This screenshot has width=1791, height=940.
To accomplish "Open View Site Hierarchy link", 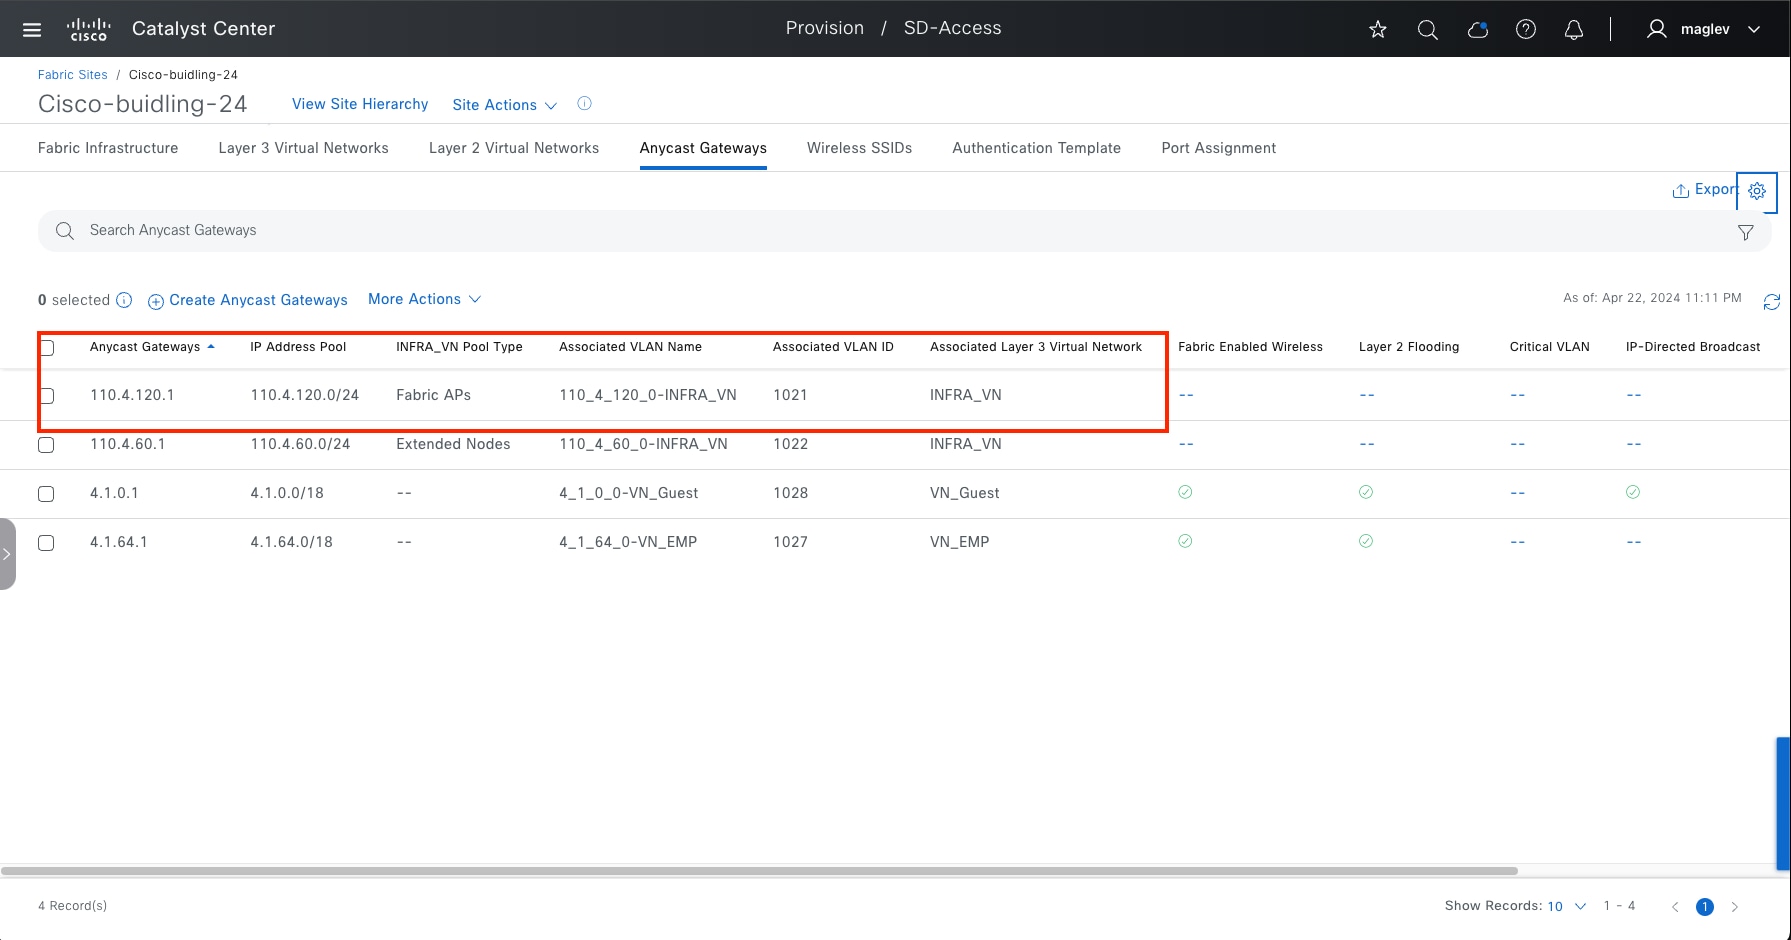I will 360,104.
